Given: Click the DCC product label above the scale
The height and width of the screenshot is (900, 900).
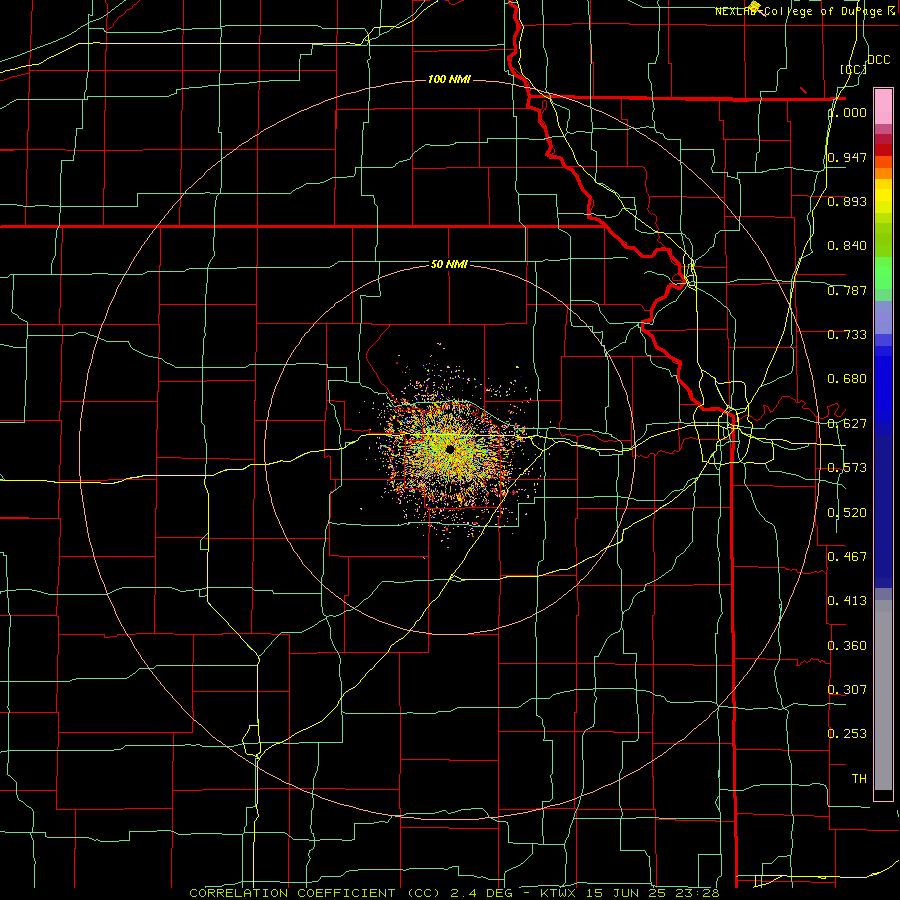Looking at the screenshot, I should click(x=878, y=60).
